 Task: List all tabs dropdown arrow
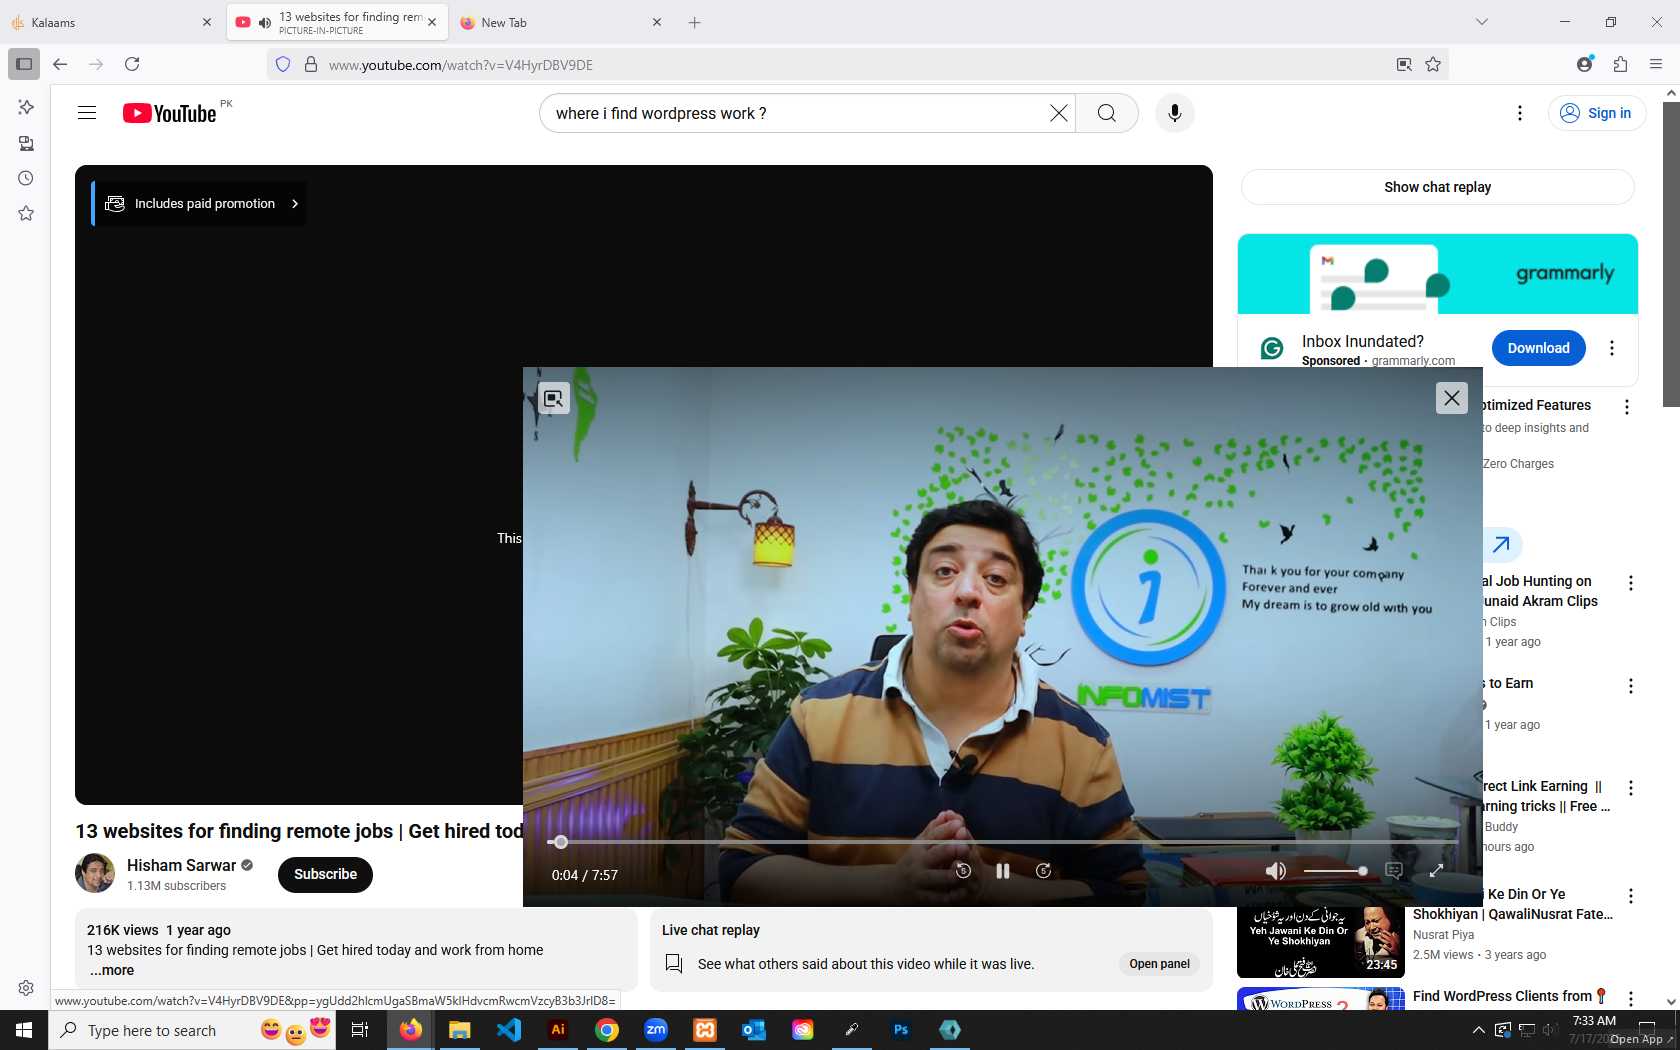[1482, 22]
